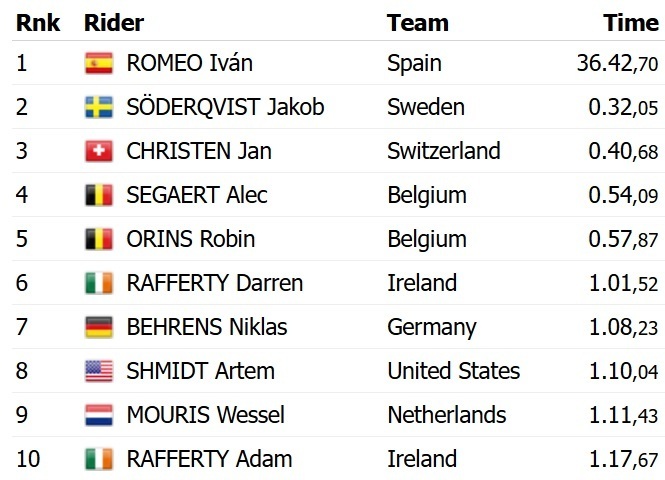This screenshot has height=480, width=665.
Task: Open rider SÖDERQVIST Jakob's page
Action: [x=225, y=108]
